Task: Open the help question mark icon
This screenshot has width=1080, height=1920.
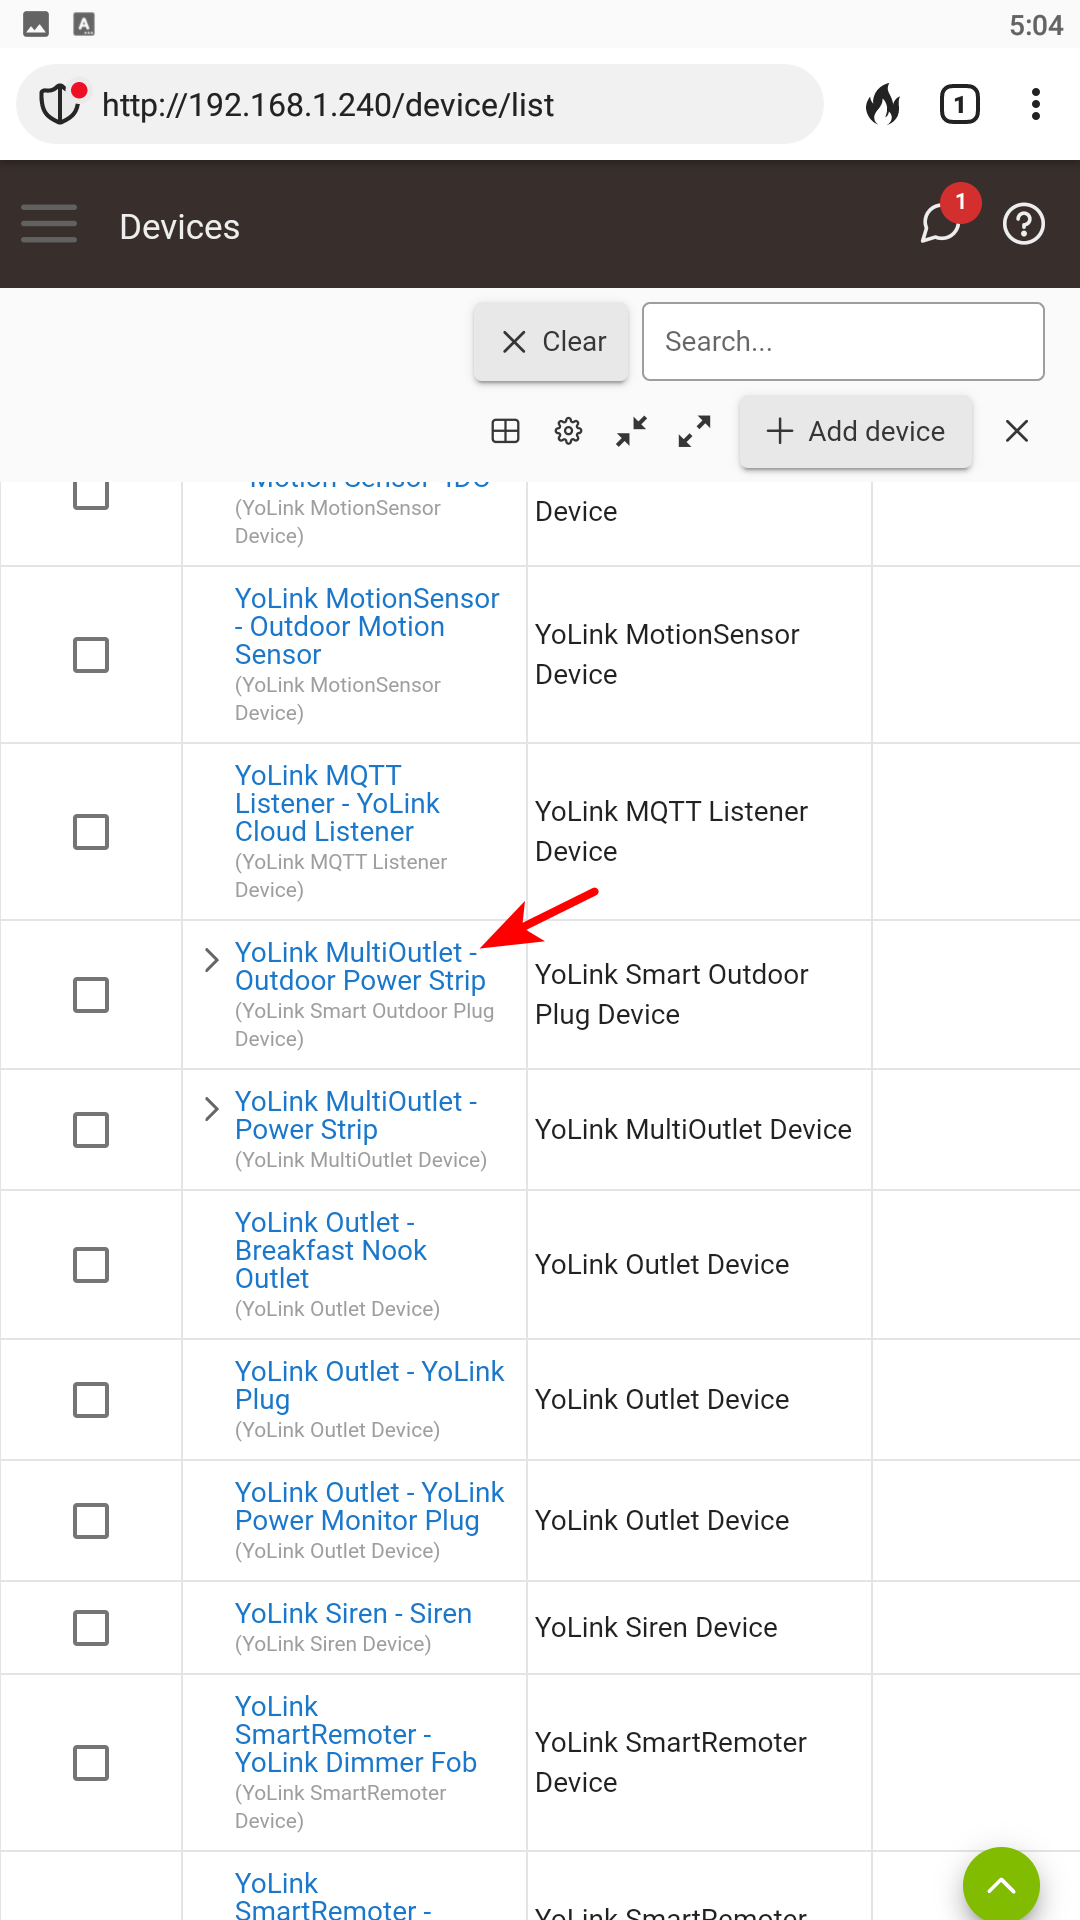Action: tap(1024, 224)
